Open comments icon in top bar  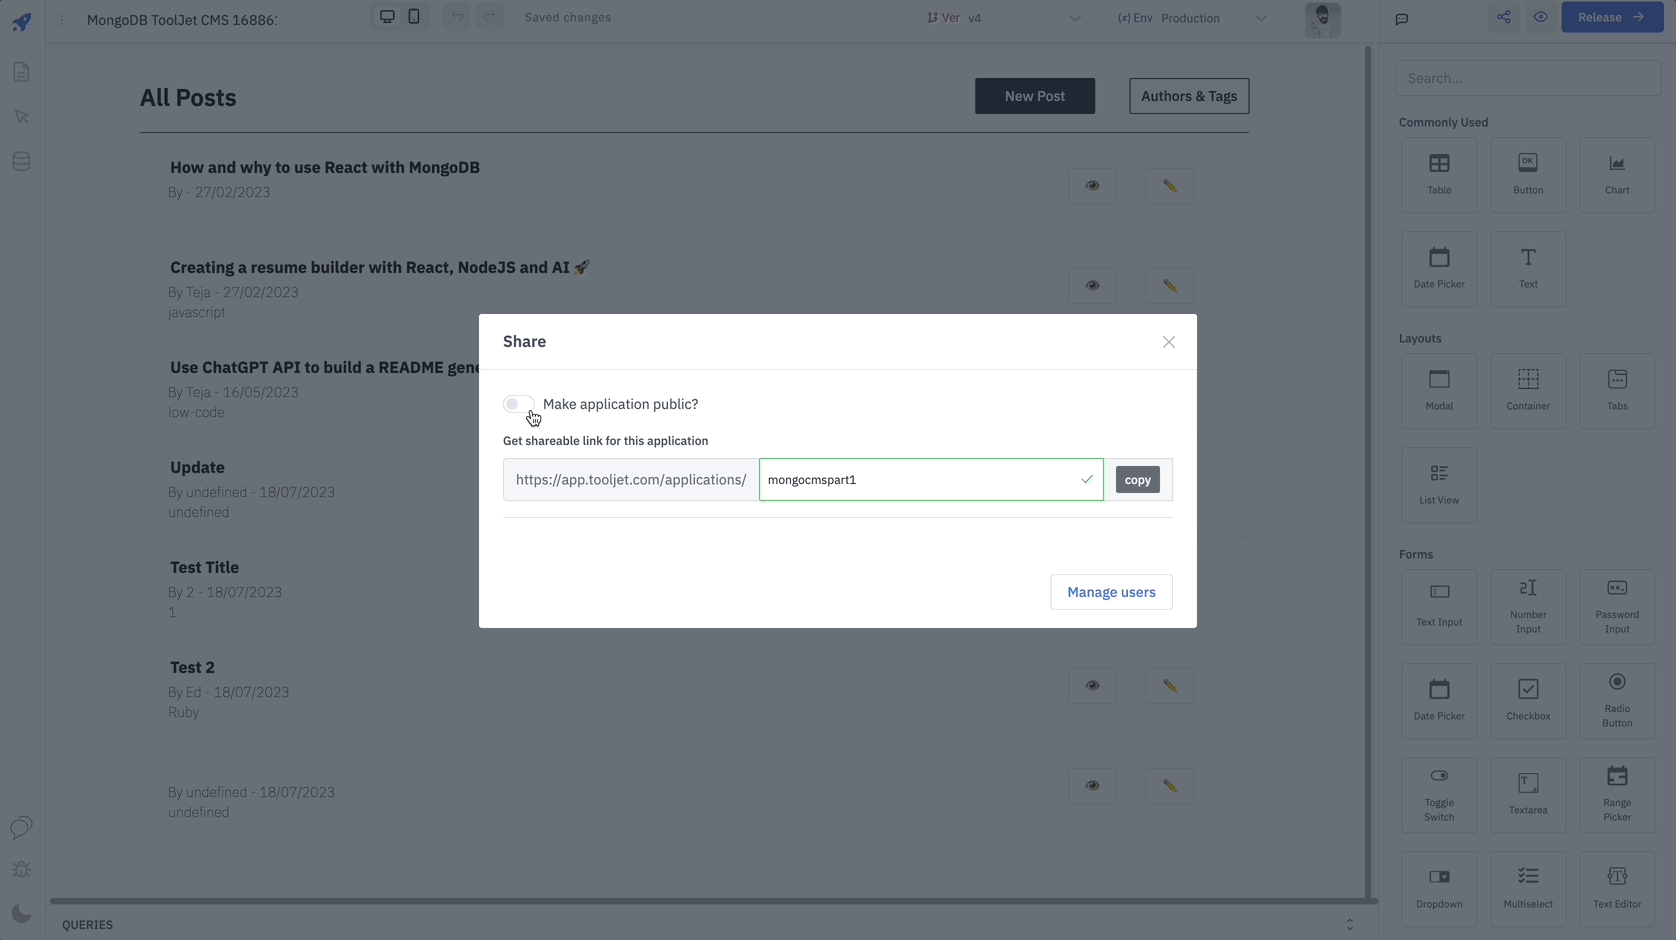(1401, 19)
